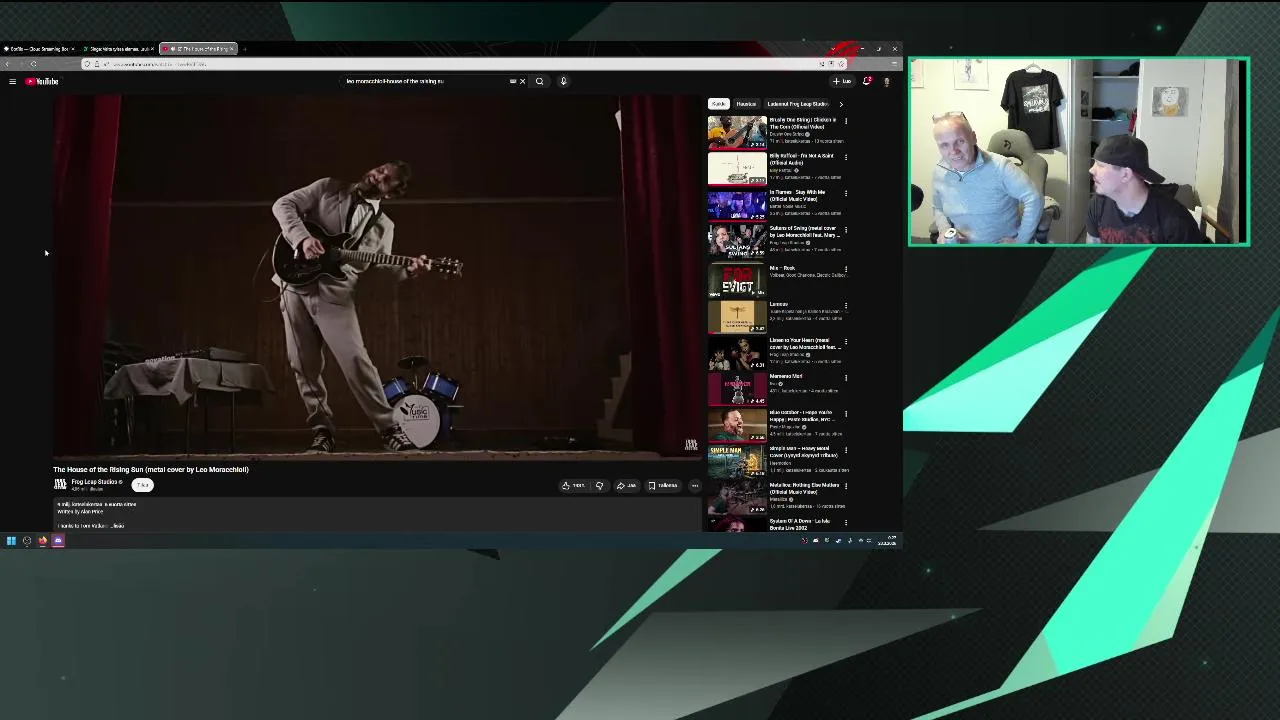
Task: Open the YouTube hamburger guide menu
Action: pos(12,81)
